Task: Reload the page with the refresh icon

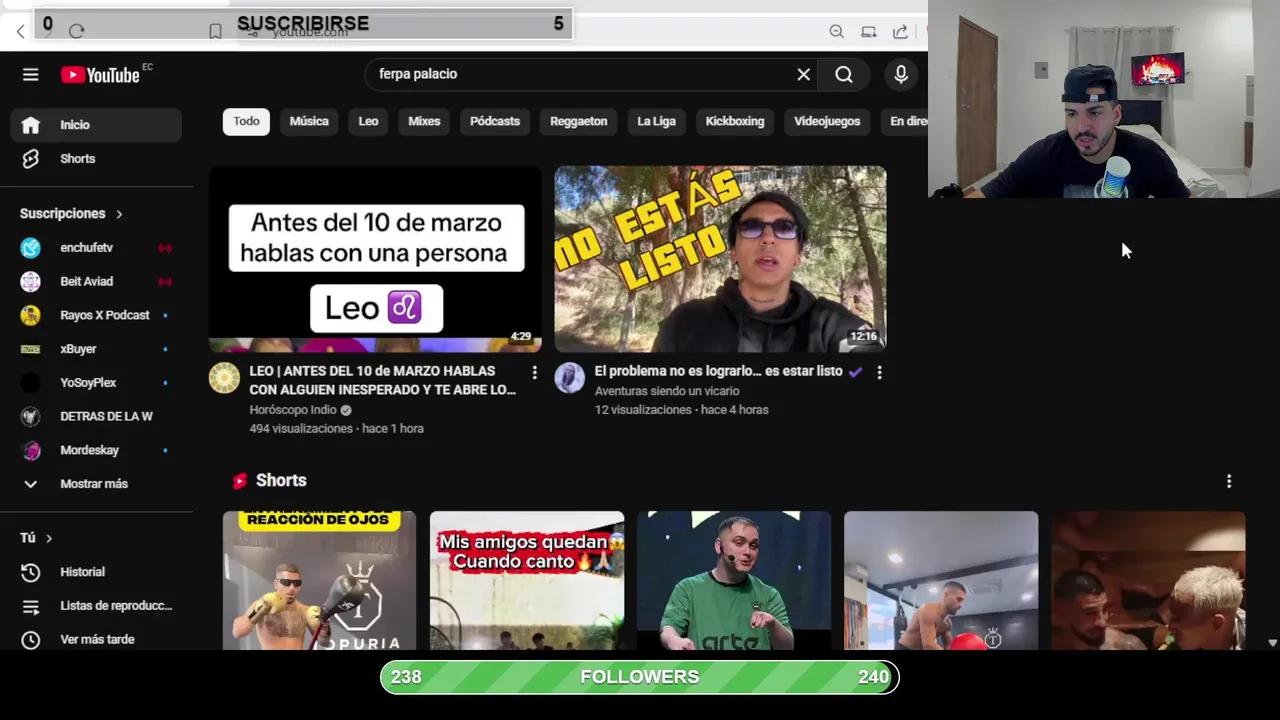Action: coord(76,32)
